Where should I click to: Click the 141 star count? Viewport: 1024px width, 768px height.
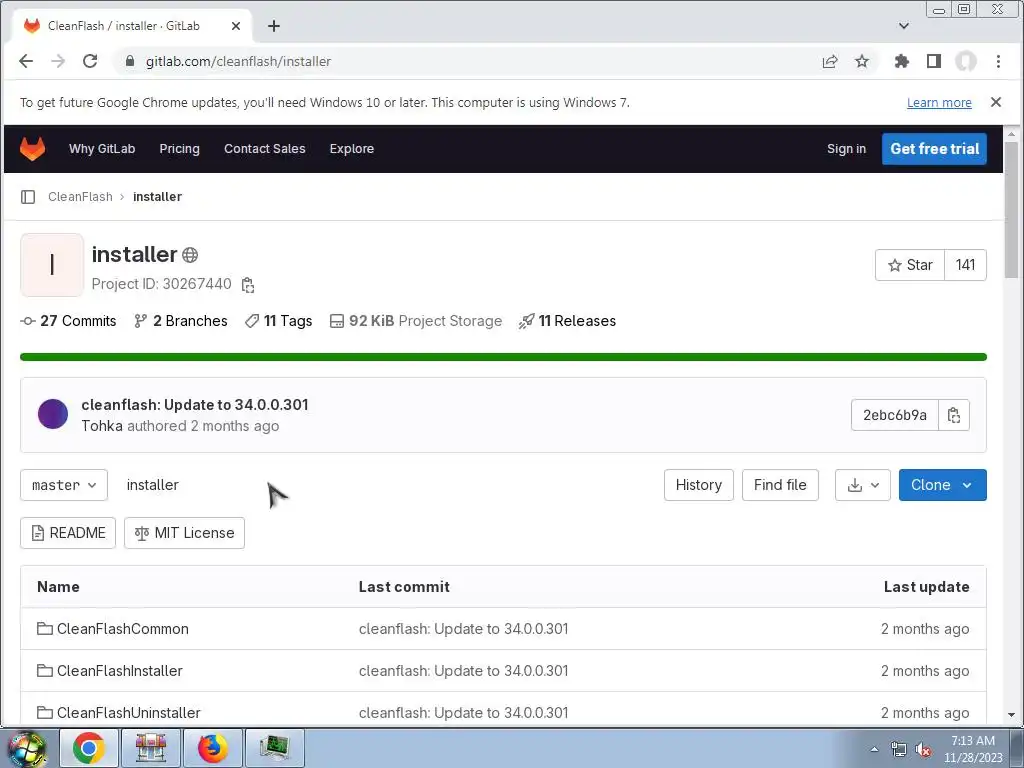pos(965,265)
